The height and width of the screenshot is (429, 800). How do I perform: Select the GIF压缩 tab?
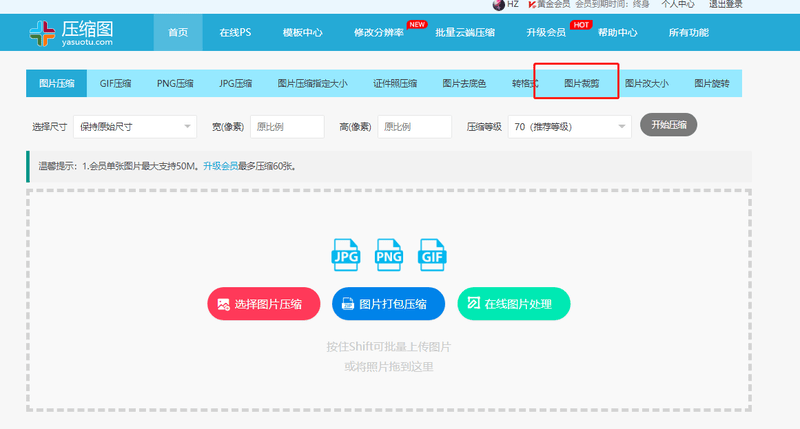pos(115,83)
